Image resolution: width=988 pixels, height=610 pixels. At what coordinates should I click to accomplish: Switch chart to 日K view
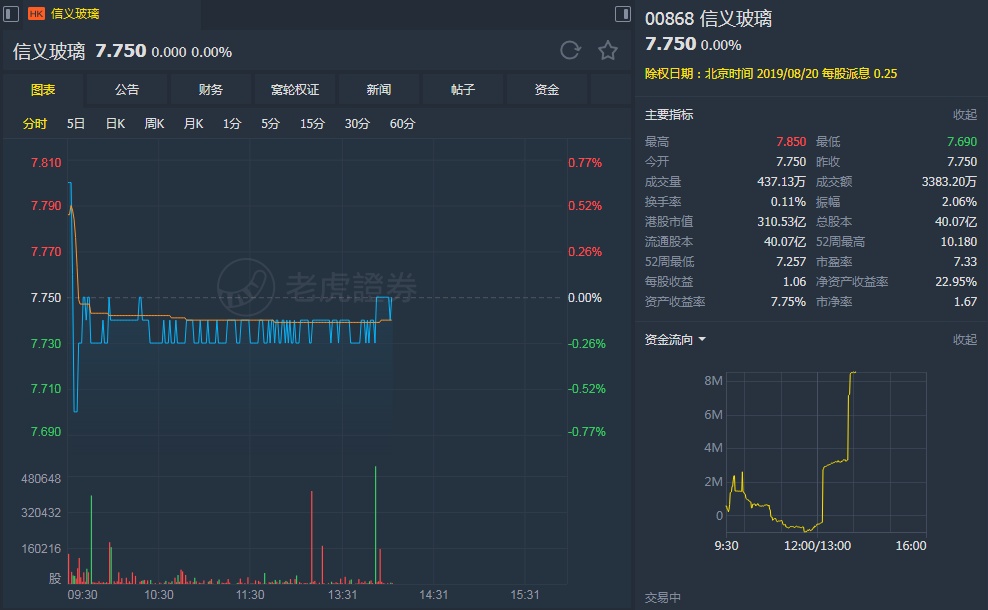115,124
